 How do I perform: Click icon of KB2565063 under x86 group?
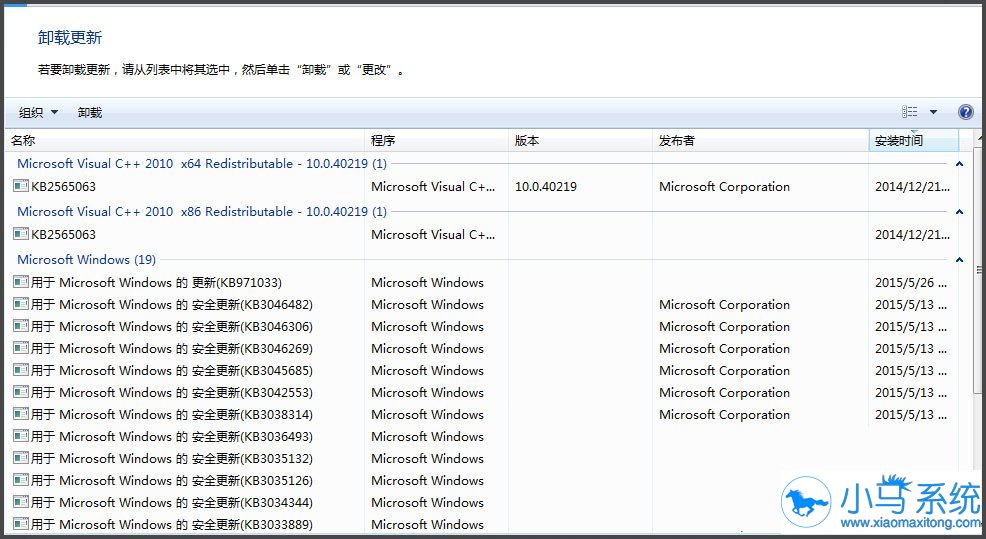pos(21,234)
